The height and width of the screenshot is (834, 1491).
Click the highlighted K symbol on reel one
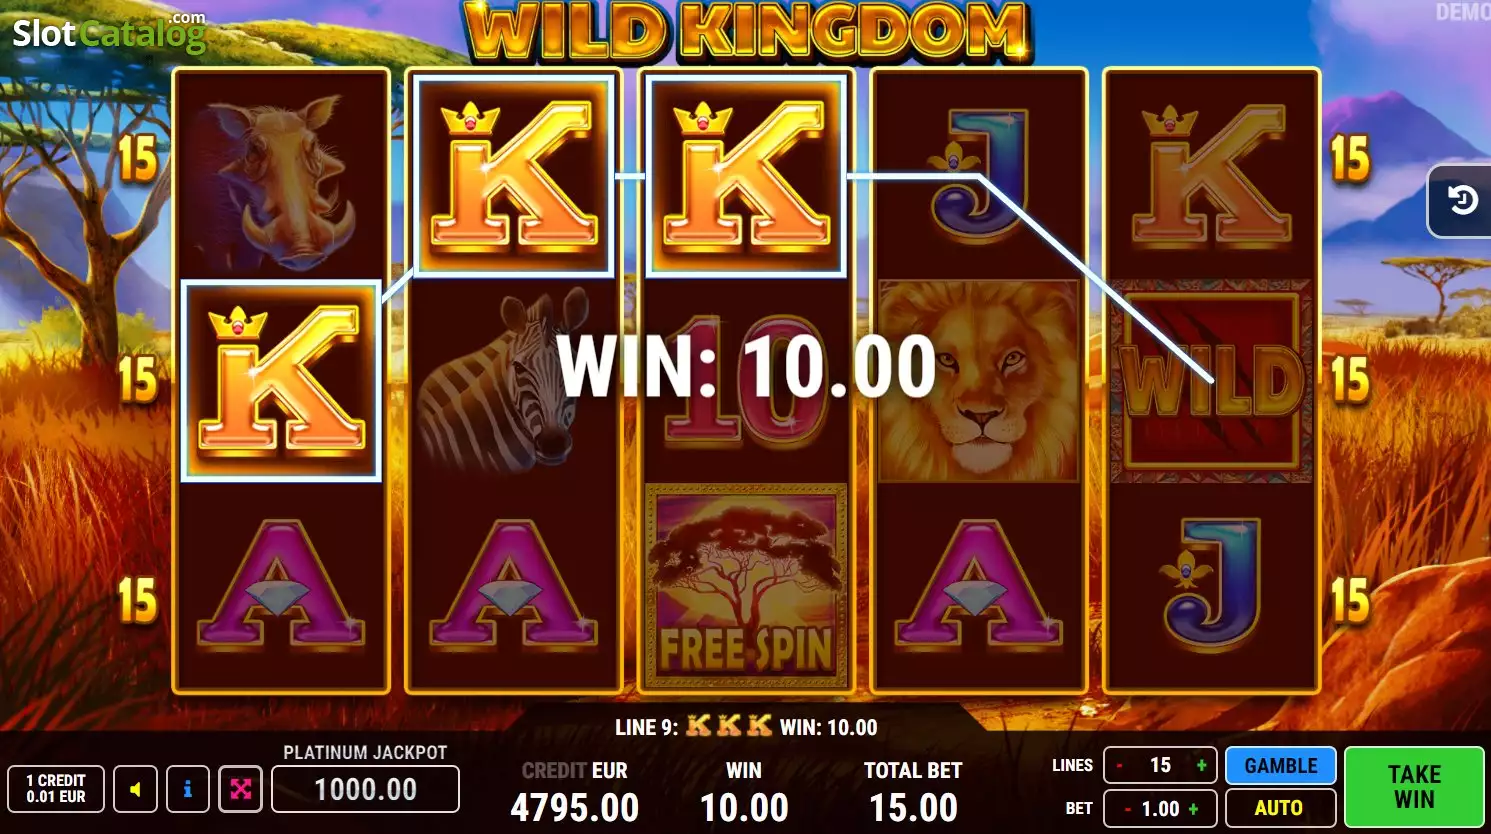281,381
